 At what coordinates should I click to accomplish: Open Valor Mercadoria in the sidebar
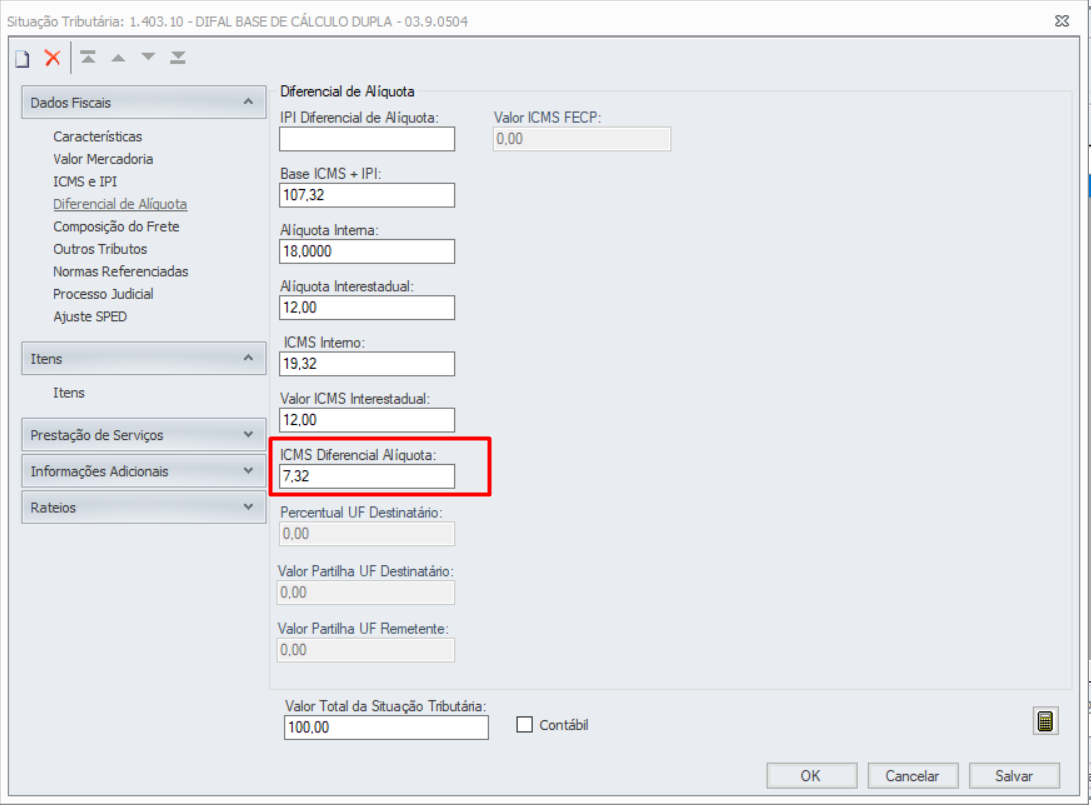(x=103, y=159)
